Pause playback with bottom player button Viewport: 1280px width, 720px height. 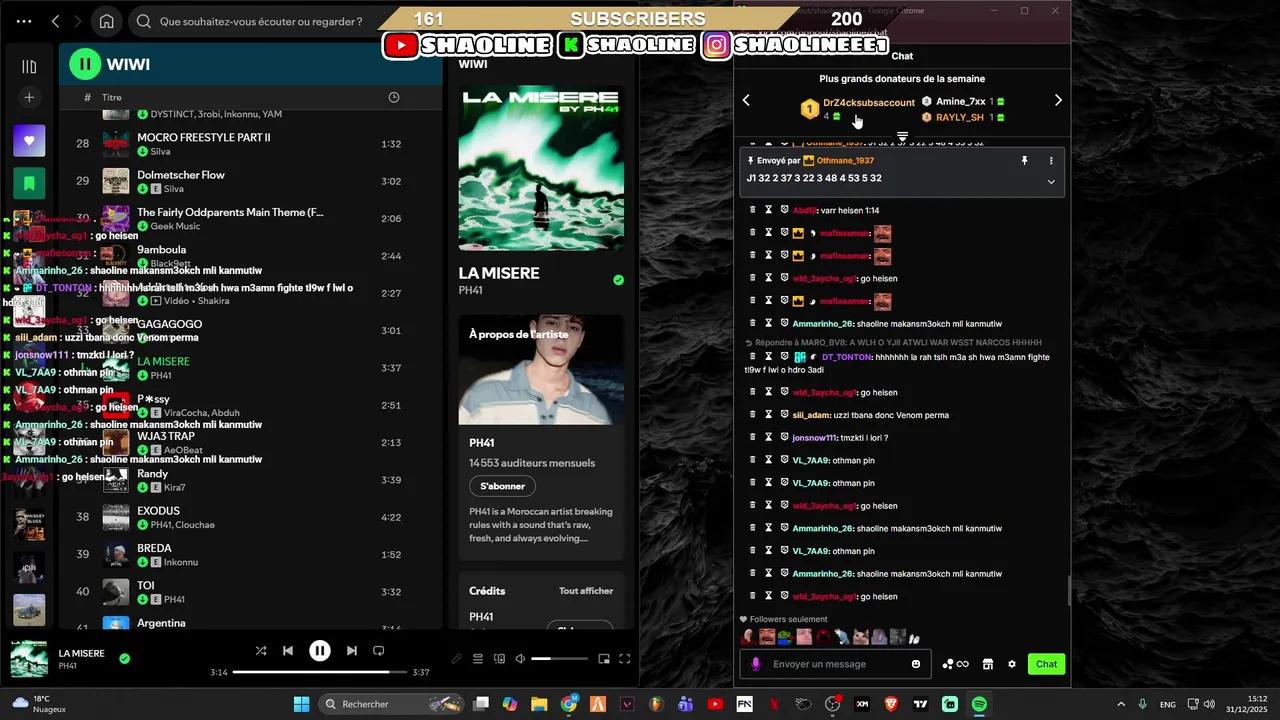pos(320,651)
